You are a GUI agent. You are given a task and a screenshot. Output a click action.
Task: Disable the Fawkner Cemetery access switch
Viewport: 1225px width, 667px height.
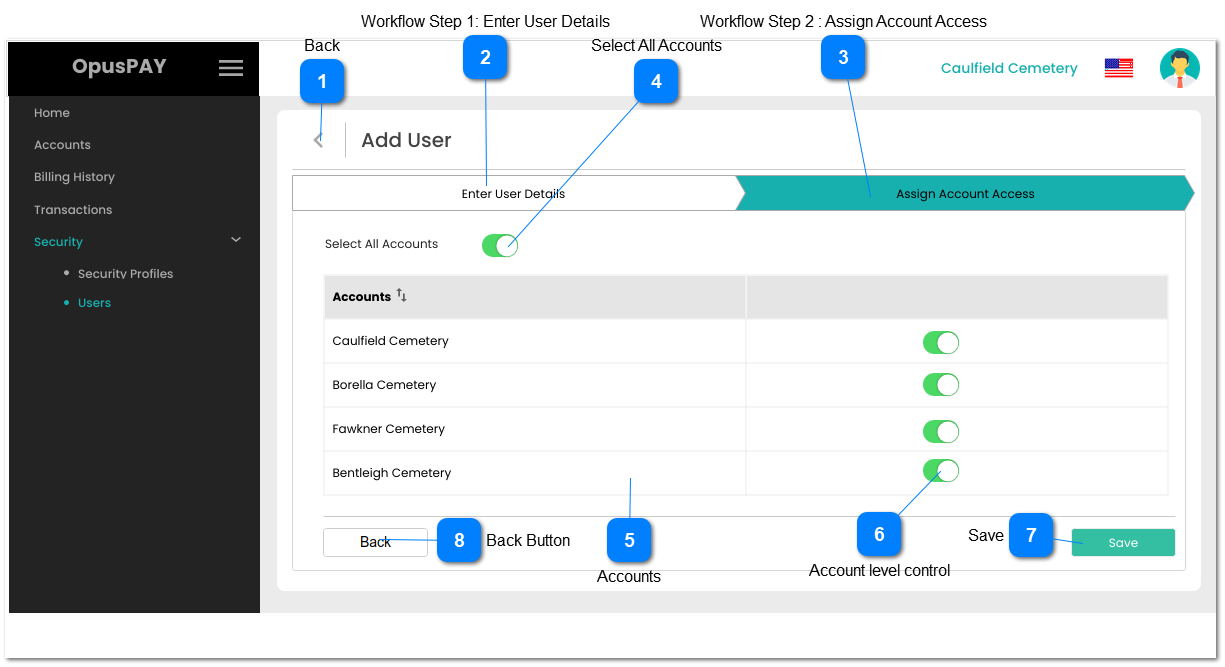point(941,431)
